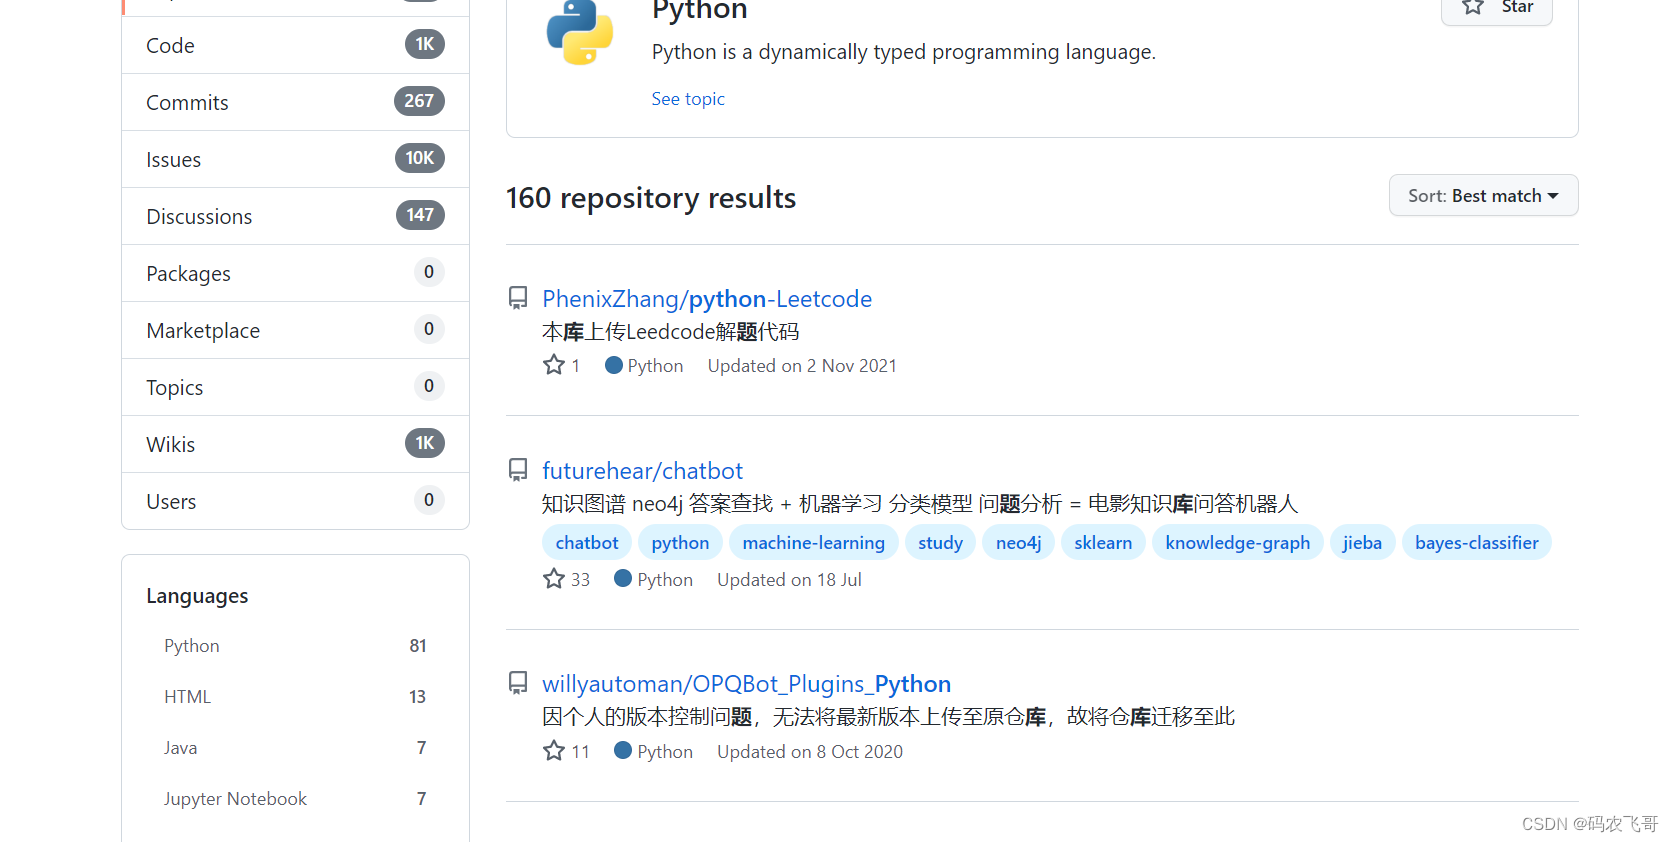Click the study topic tag
This screenshot has height=842, width=1674.
pos(940,542)
